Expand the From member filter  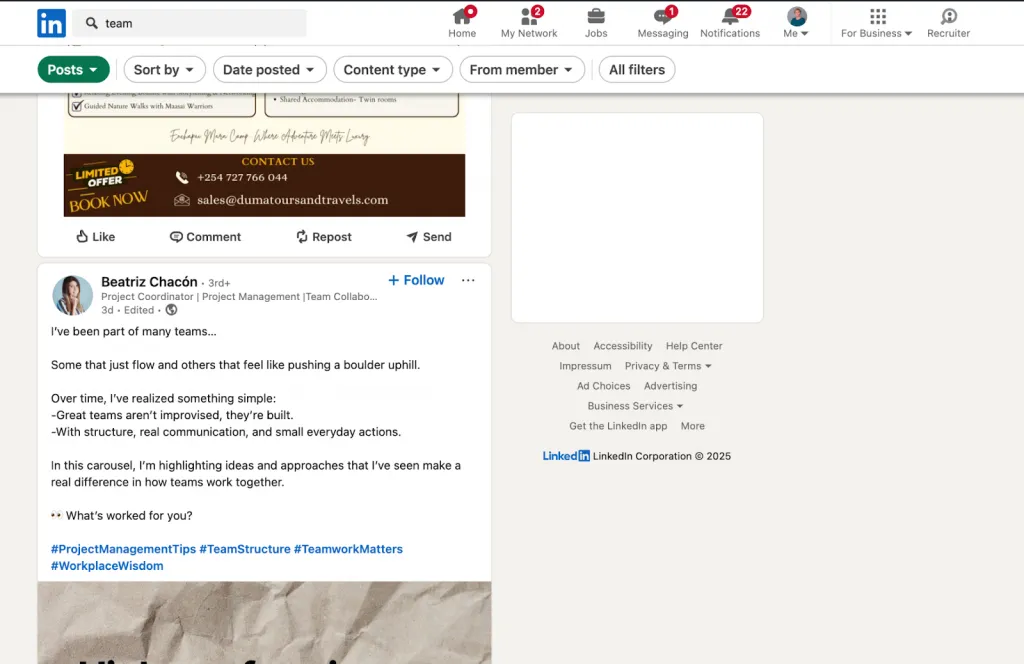point(522,70)
